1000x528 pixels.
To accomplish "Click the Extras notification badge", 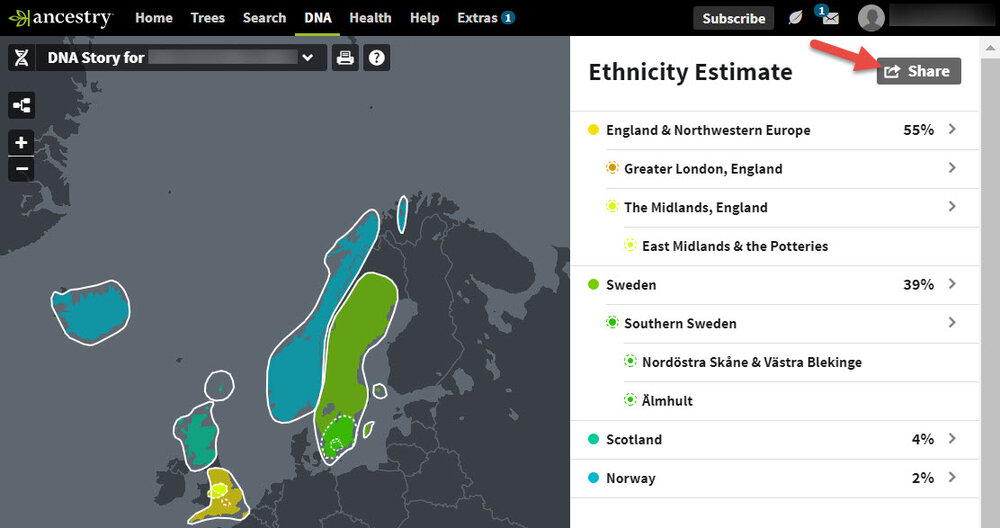I will (508, 18).
